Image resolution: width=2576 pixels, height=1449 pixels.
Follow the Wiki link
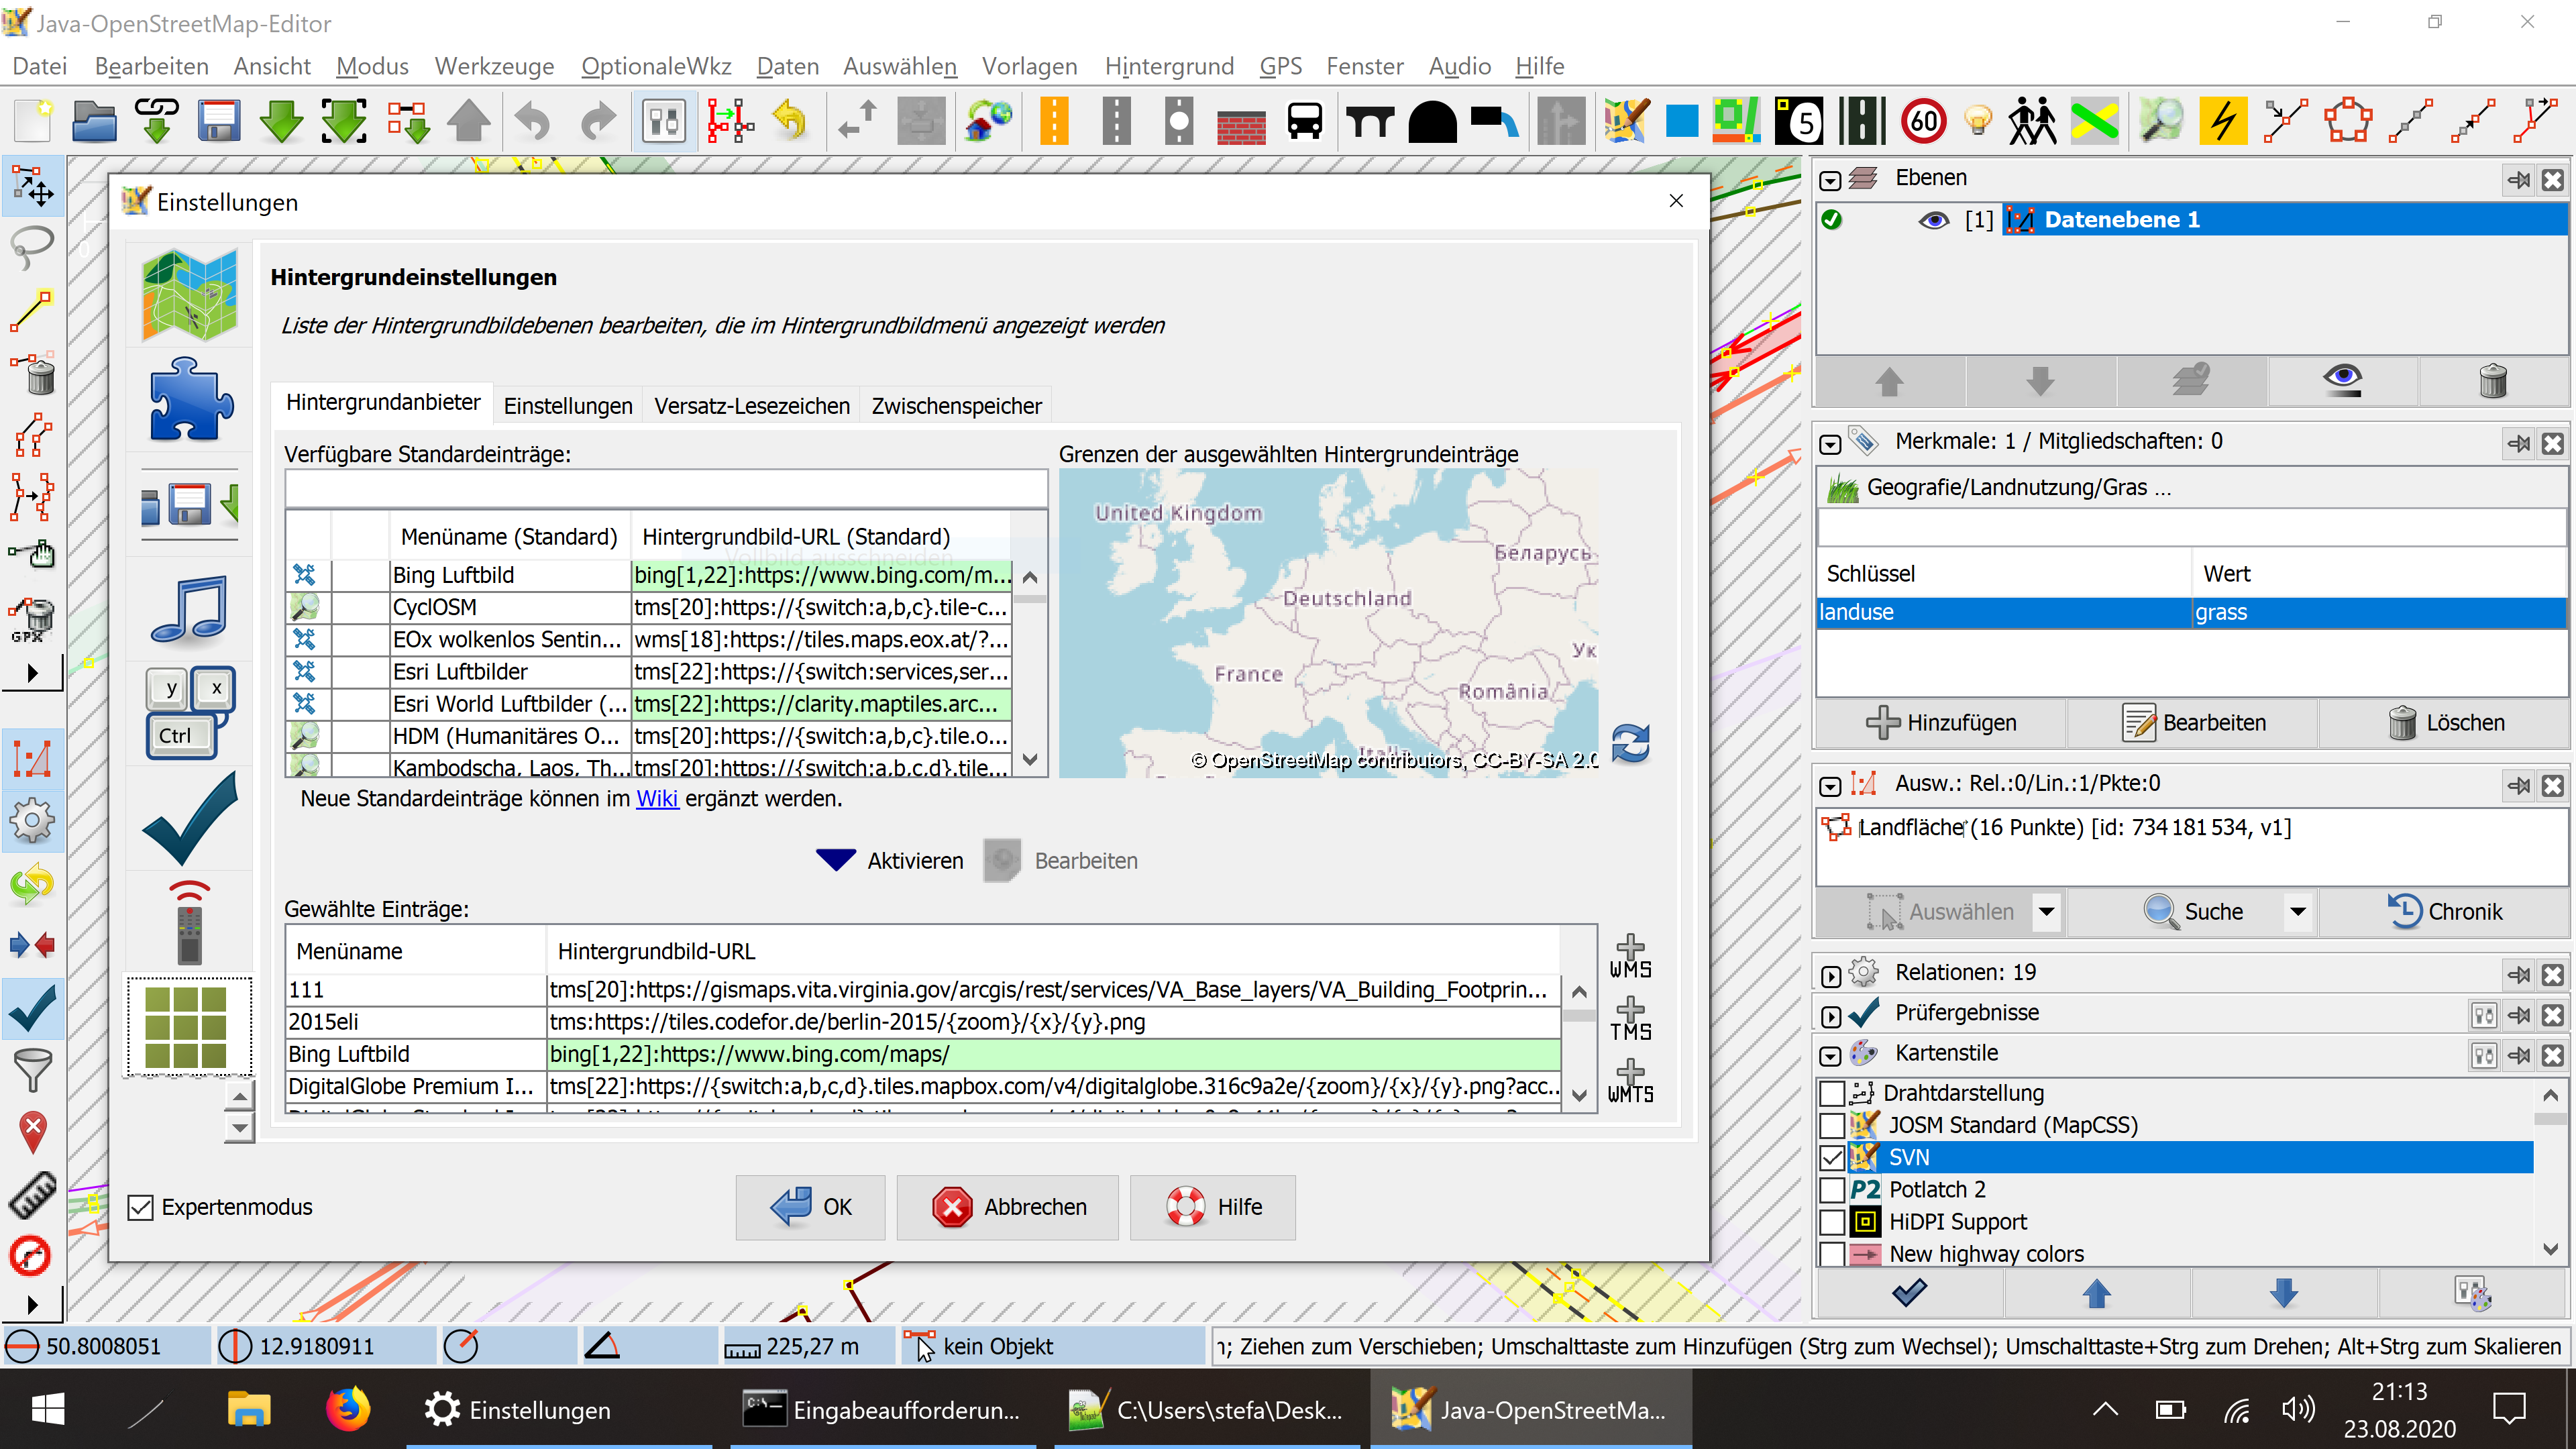pos(657,799)
